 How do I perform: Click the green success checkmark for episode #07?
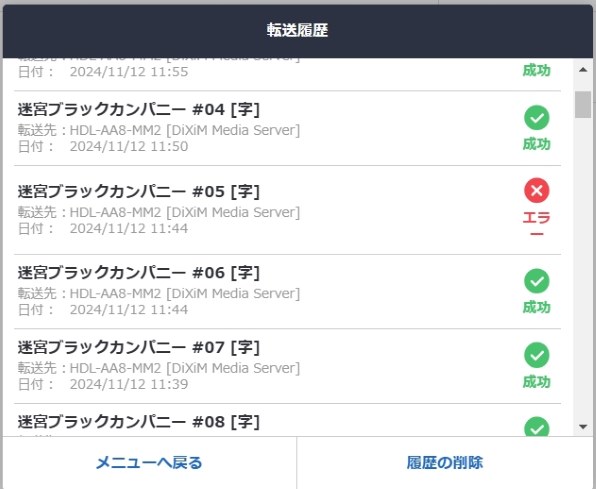click(x=537, y=355)
